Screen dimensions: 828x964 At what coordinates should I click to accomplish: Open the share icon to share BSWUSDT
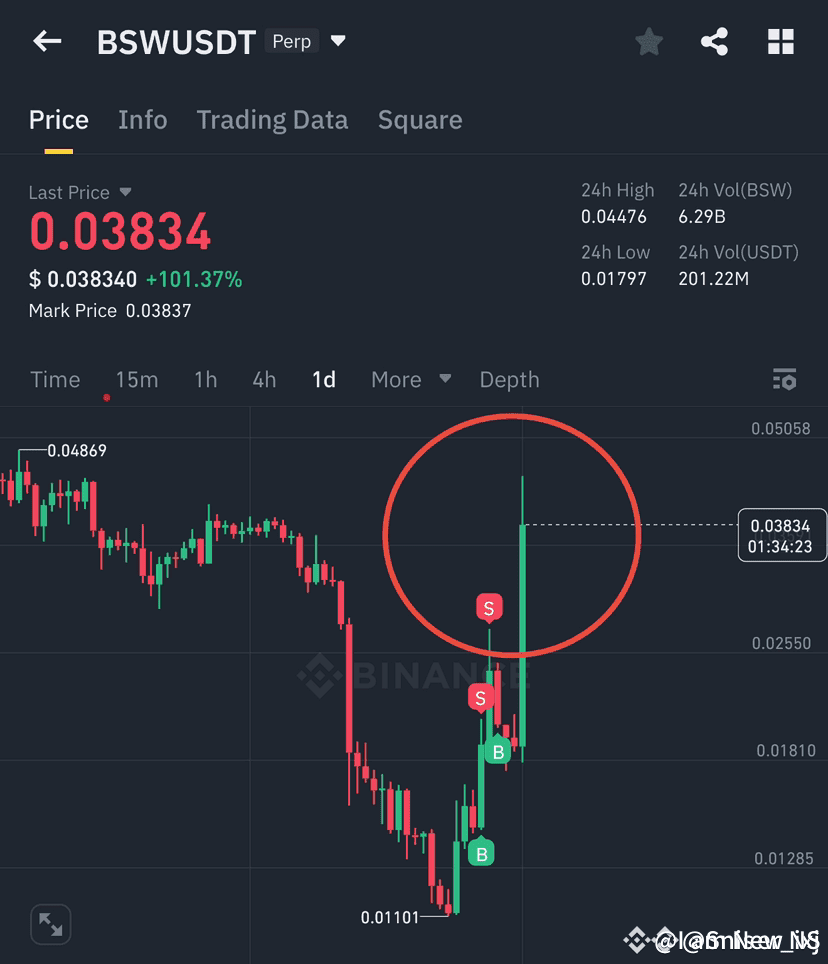[x=714, y=41]
